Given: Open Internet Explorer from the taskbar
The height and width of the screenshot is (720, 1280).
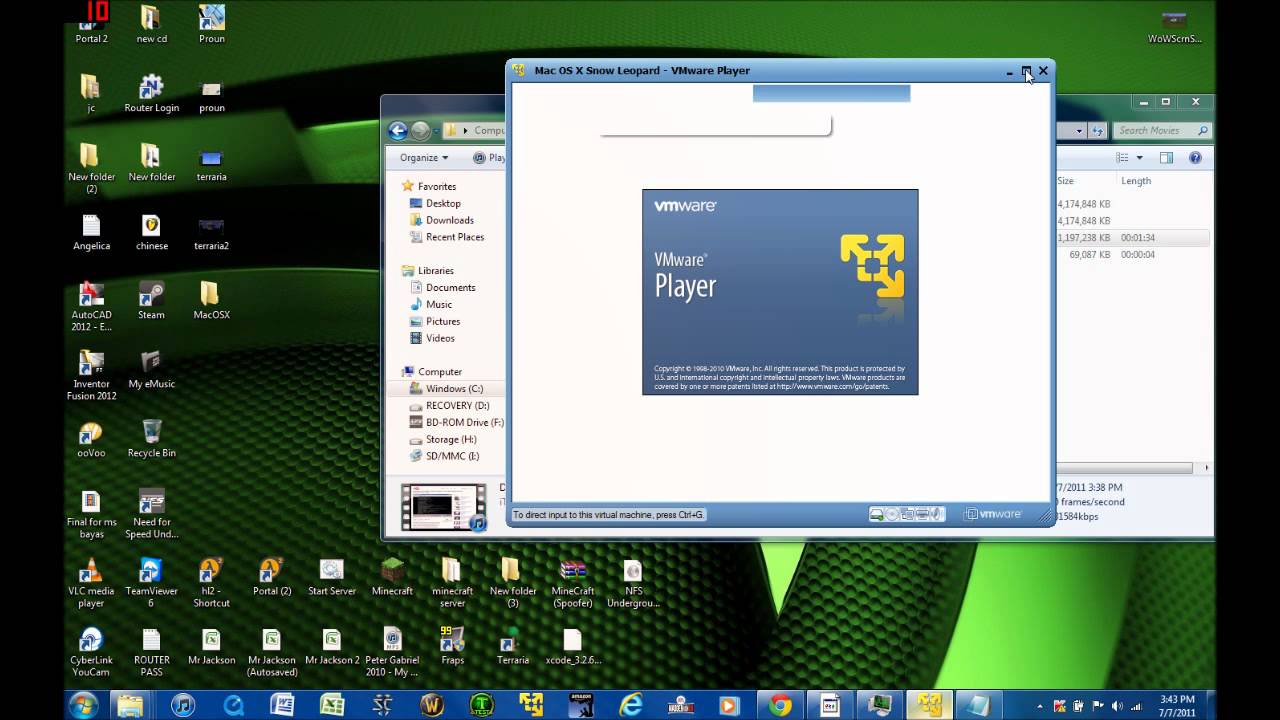Looking at the screenshot, I should (x=631, y=705).
